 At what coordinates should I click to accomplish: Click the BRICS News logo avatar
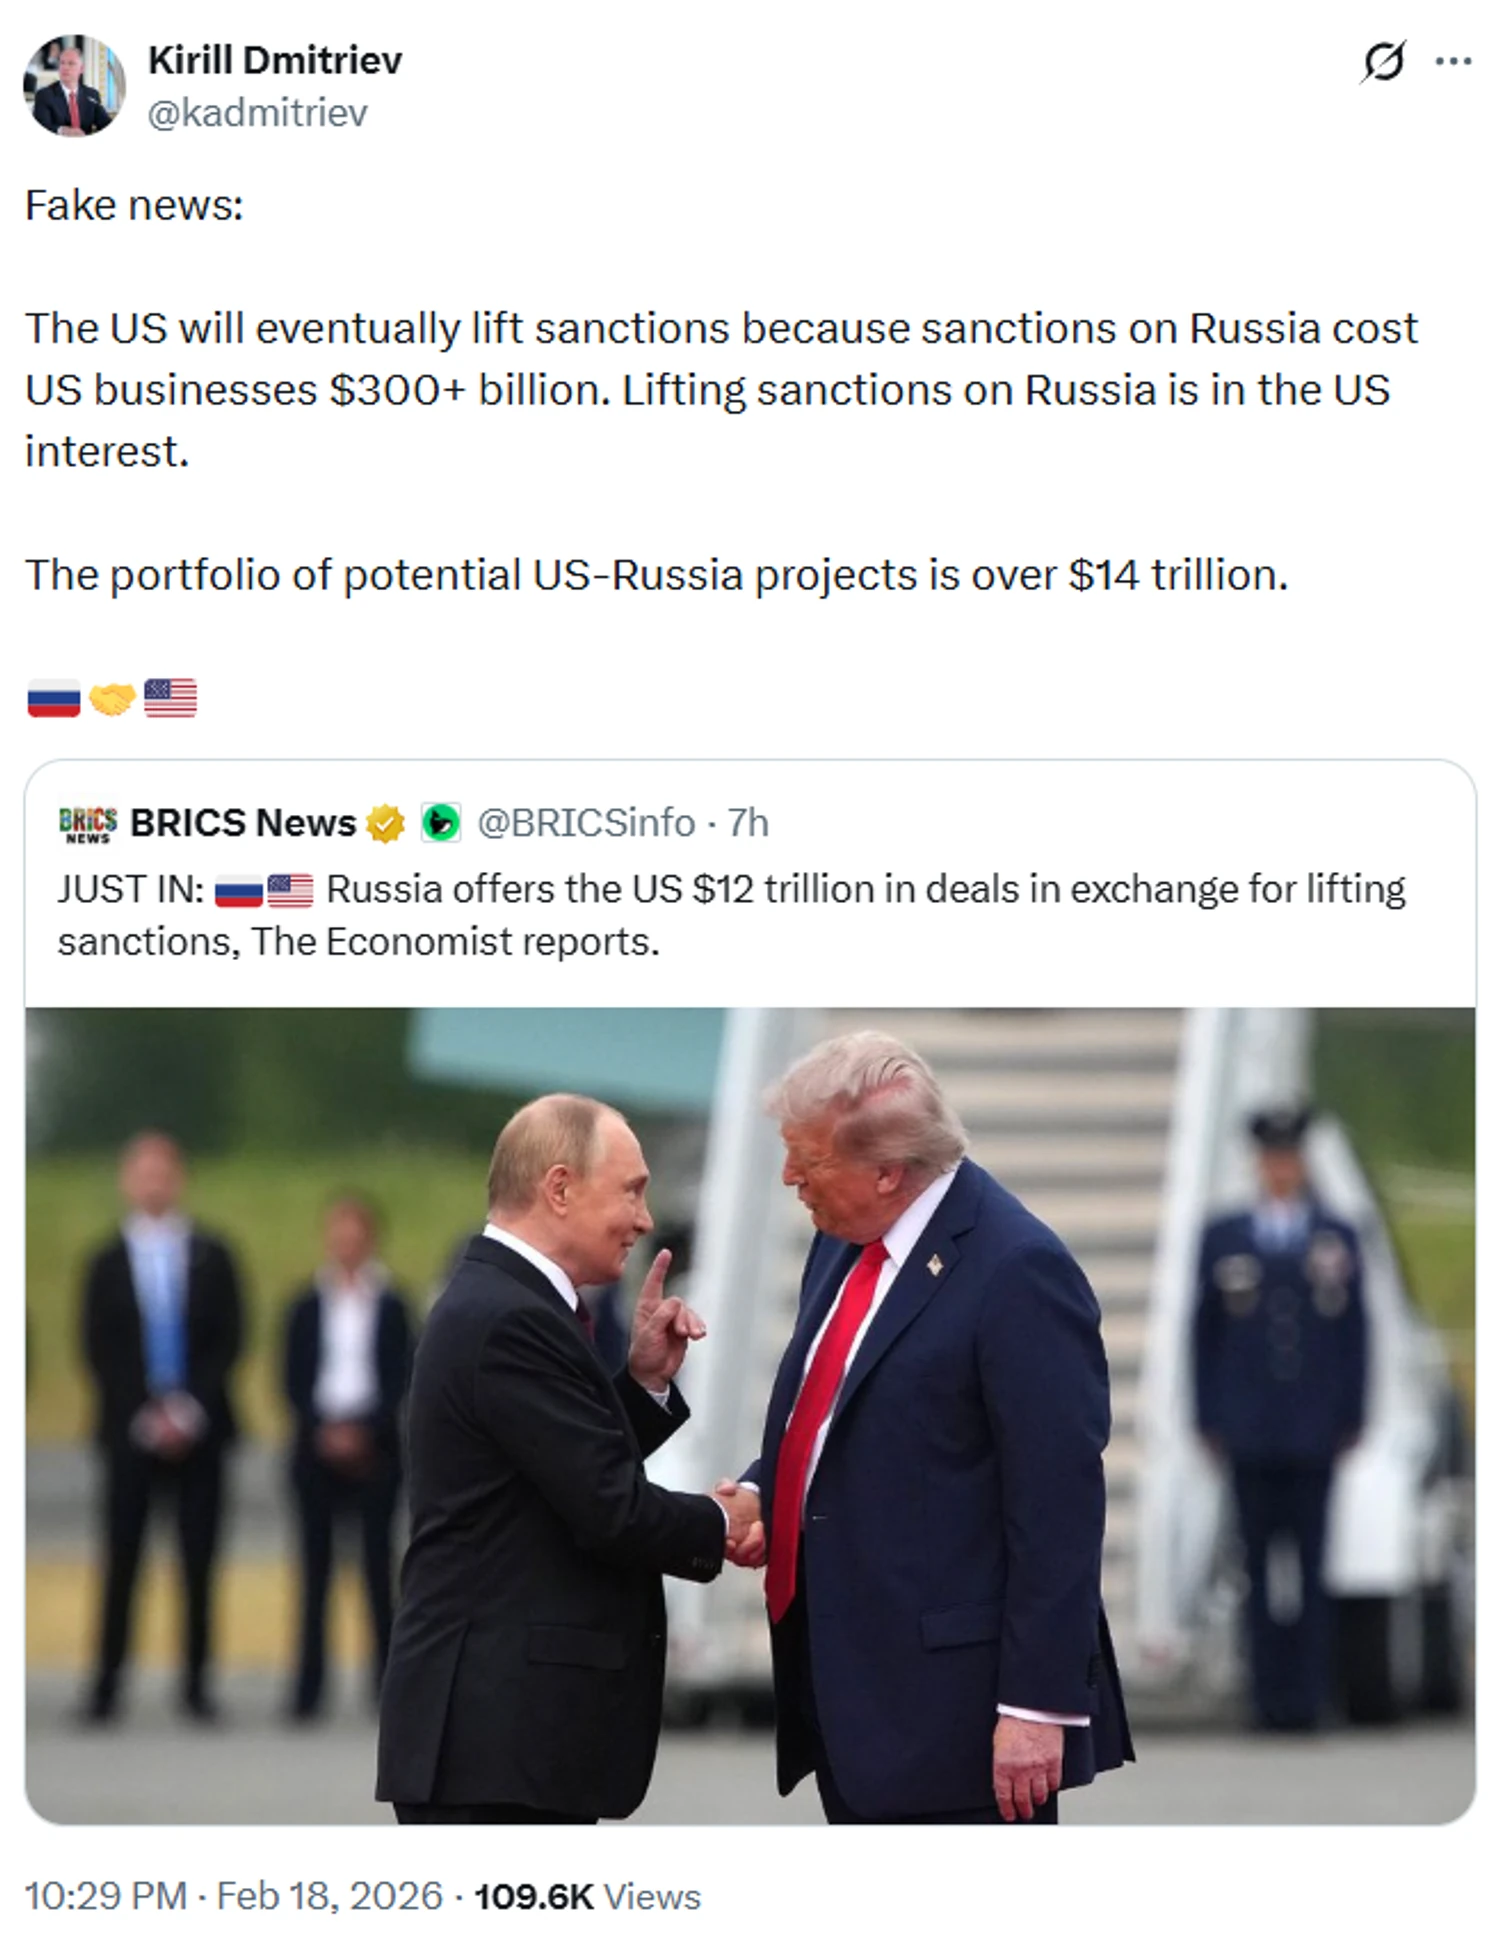[87, 823]
